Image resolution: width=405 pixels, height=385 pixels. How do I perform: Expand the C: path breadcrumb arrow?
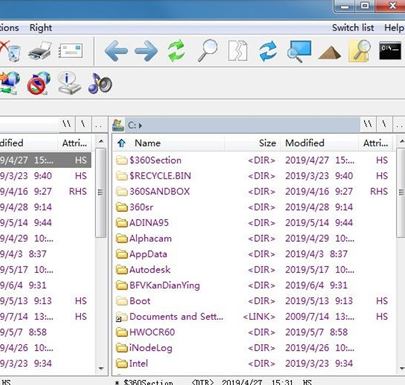point(140,126)
